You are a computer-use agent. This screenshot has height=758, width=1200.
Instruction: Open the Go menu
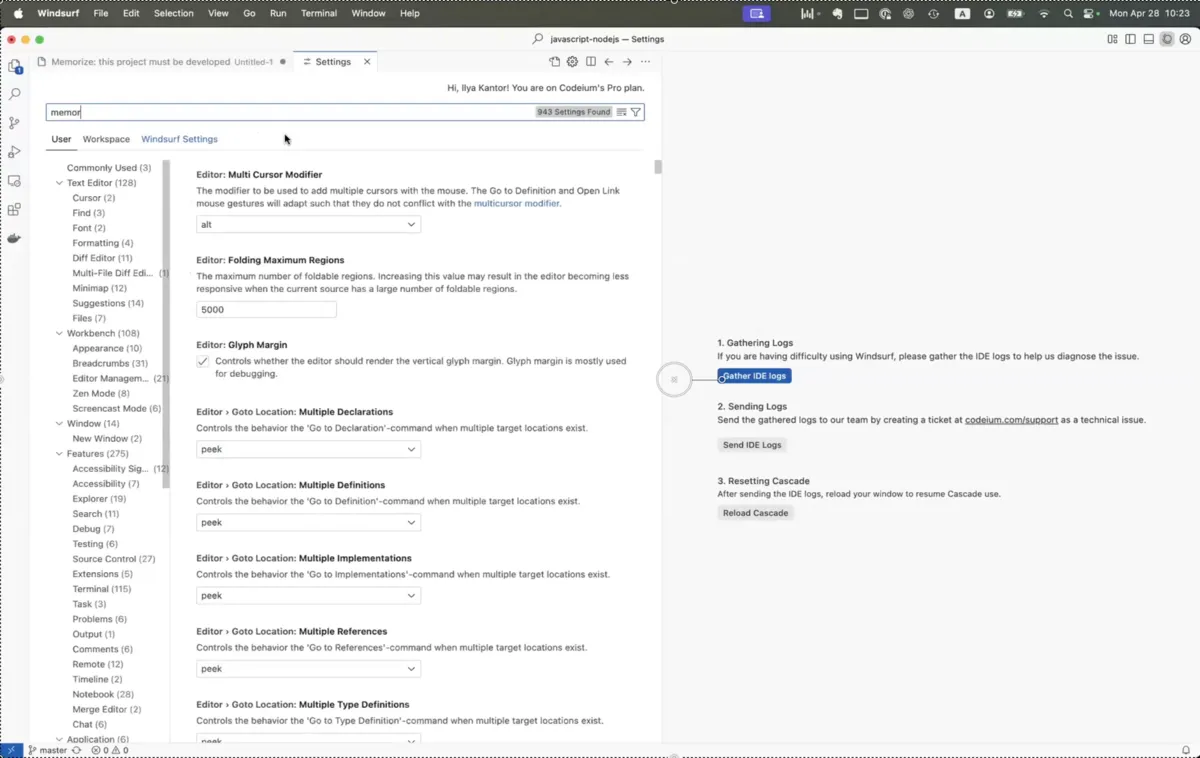(x=250, y=14)
